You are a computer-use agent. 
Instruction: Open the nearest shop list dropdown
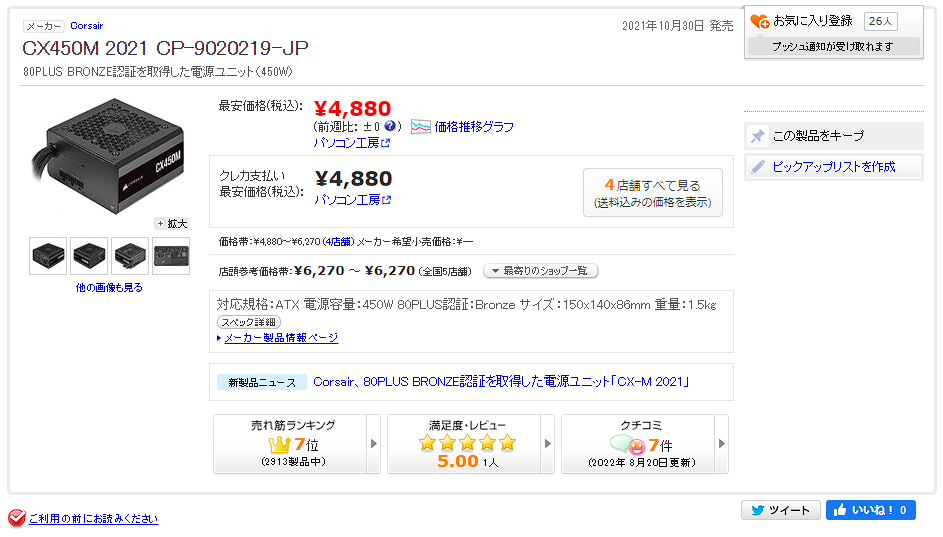(x=540, y=271)
